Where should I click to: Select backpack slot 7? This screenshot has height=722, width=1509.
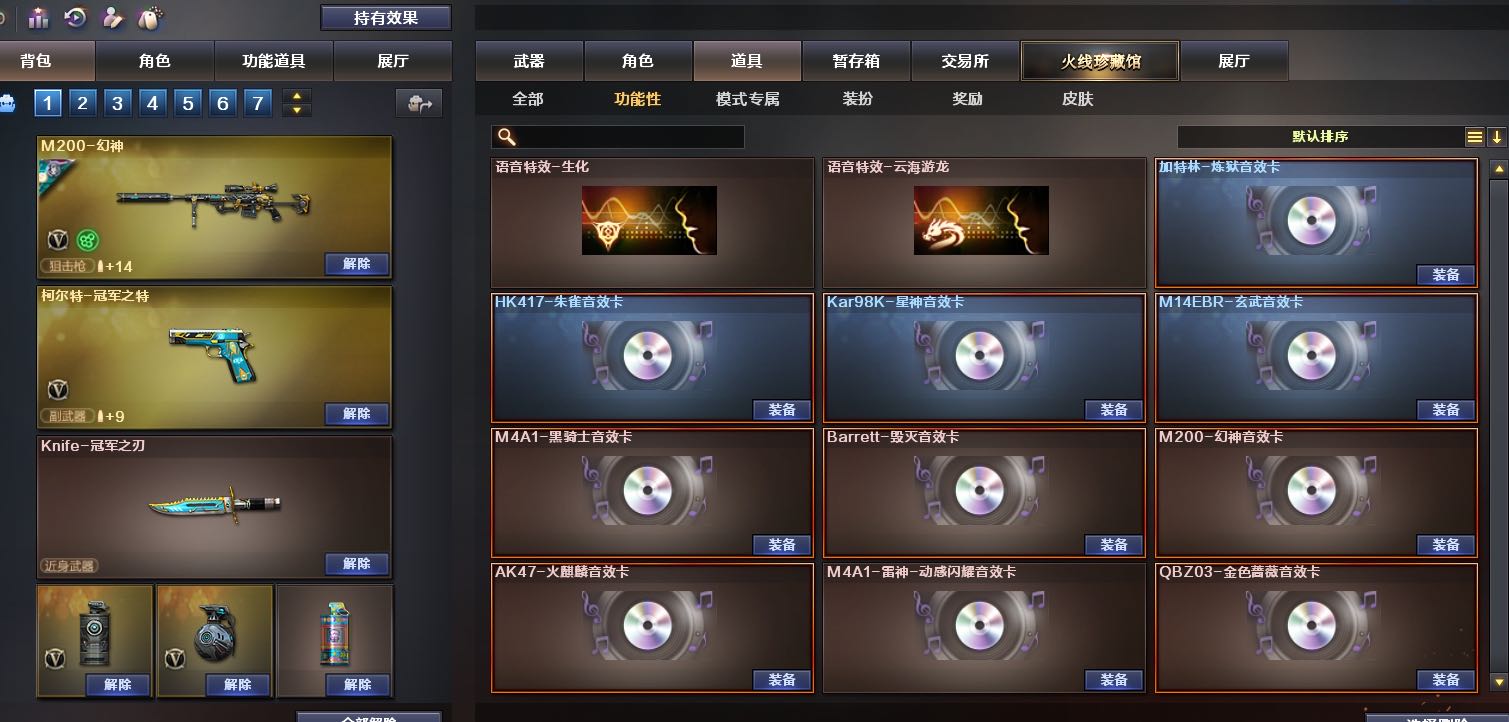(x=258, y=103)
